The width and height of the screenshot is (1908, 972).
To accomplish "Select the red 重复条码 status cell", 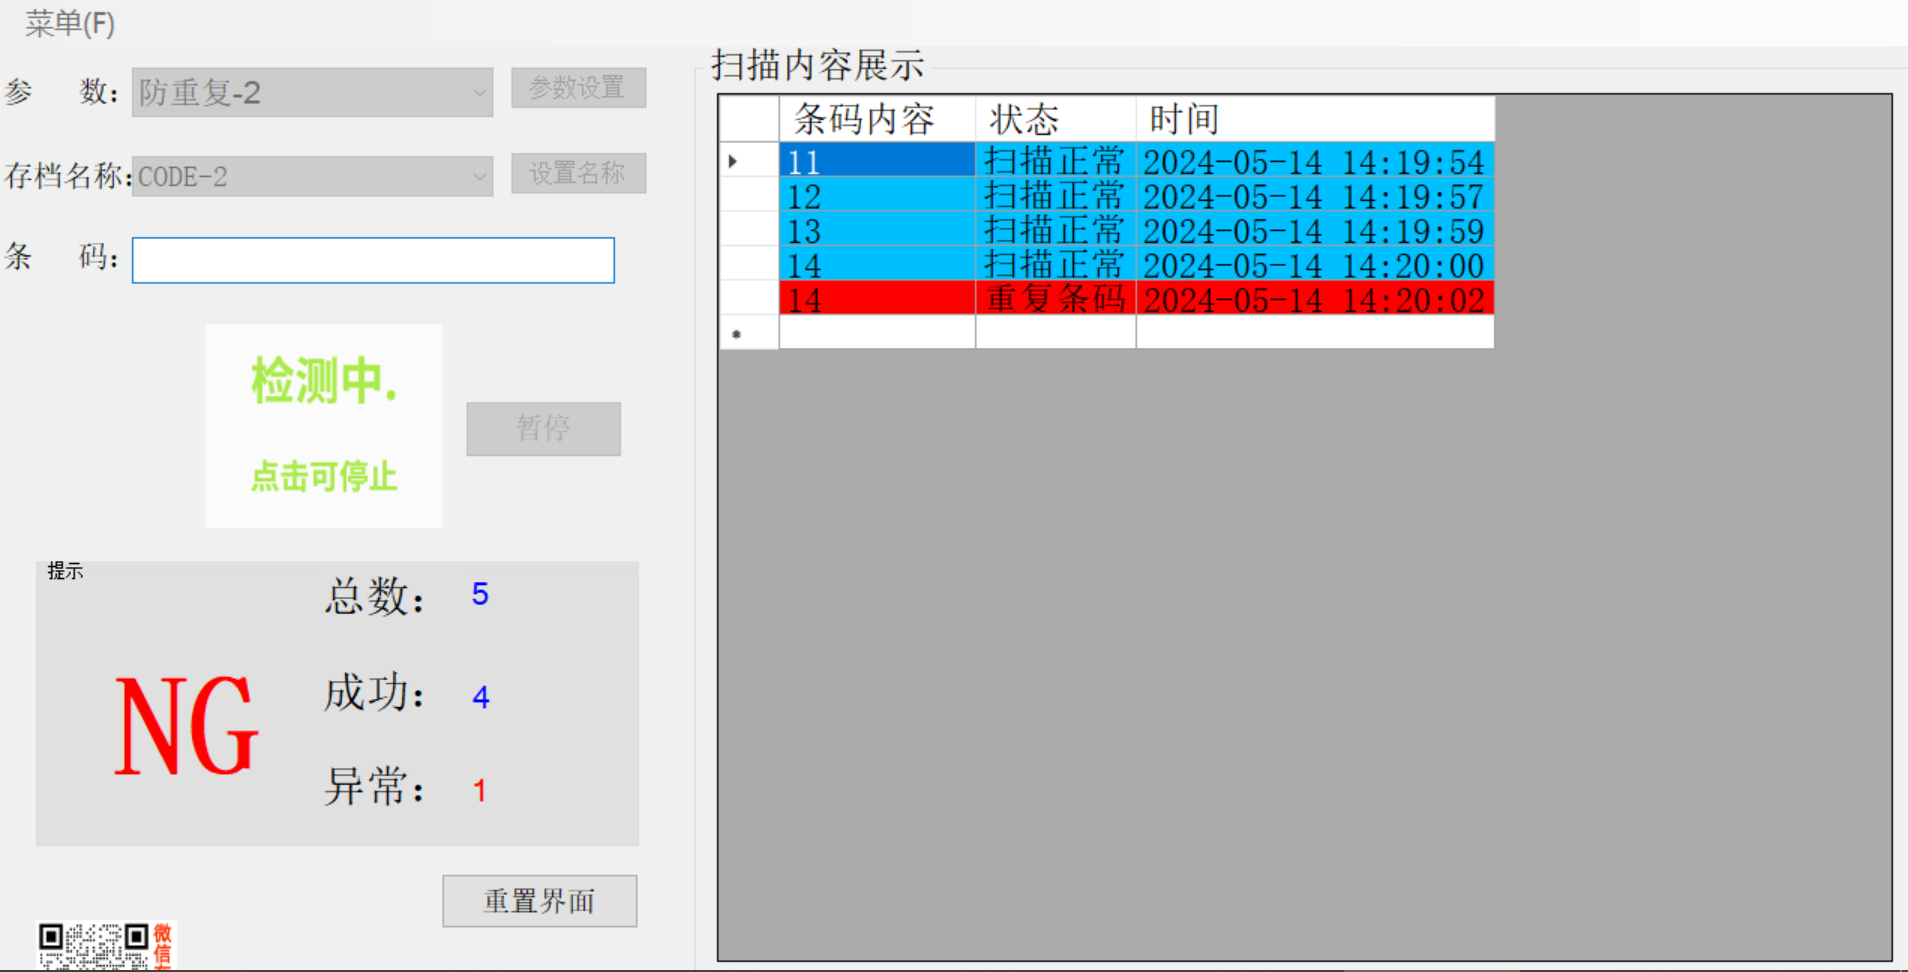I will pos(1054,299).
